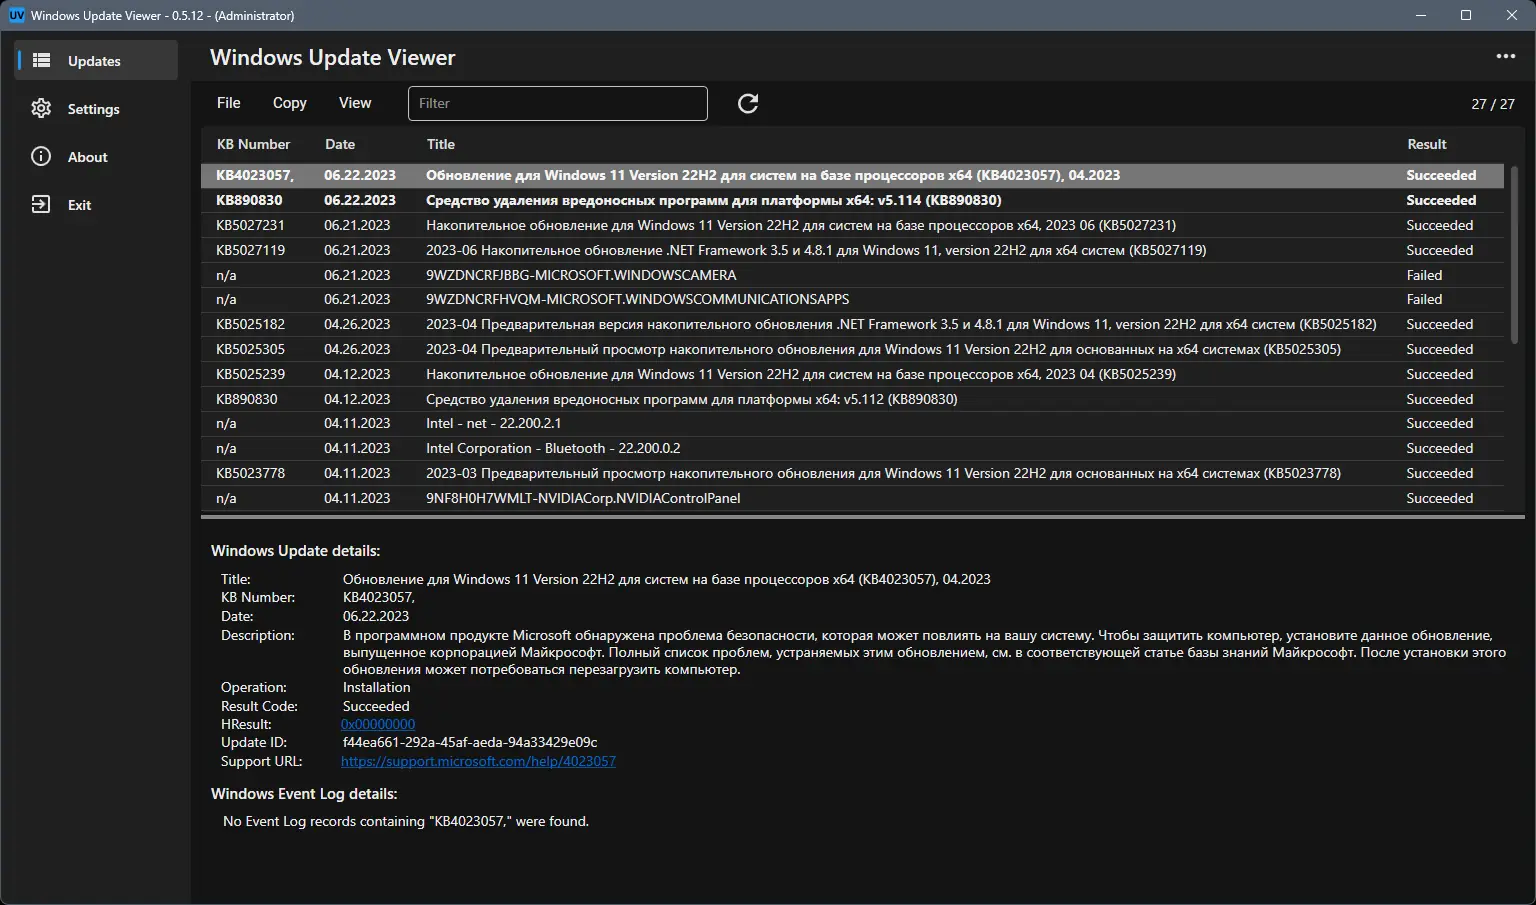Click the Filter text box
This screenshot has height=905, width=1536.
(x=557, y=103)
